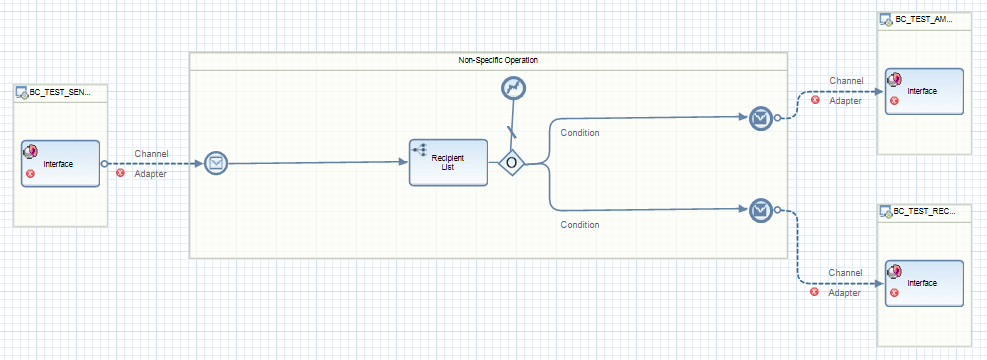Click the BC_TEST_AM pool header icon
Viewport: 987px width, 360px height.
886,21
